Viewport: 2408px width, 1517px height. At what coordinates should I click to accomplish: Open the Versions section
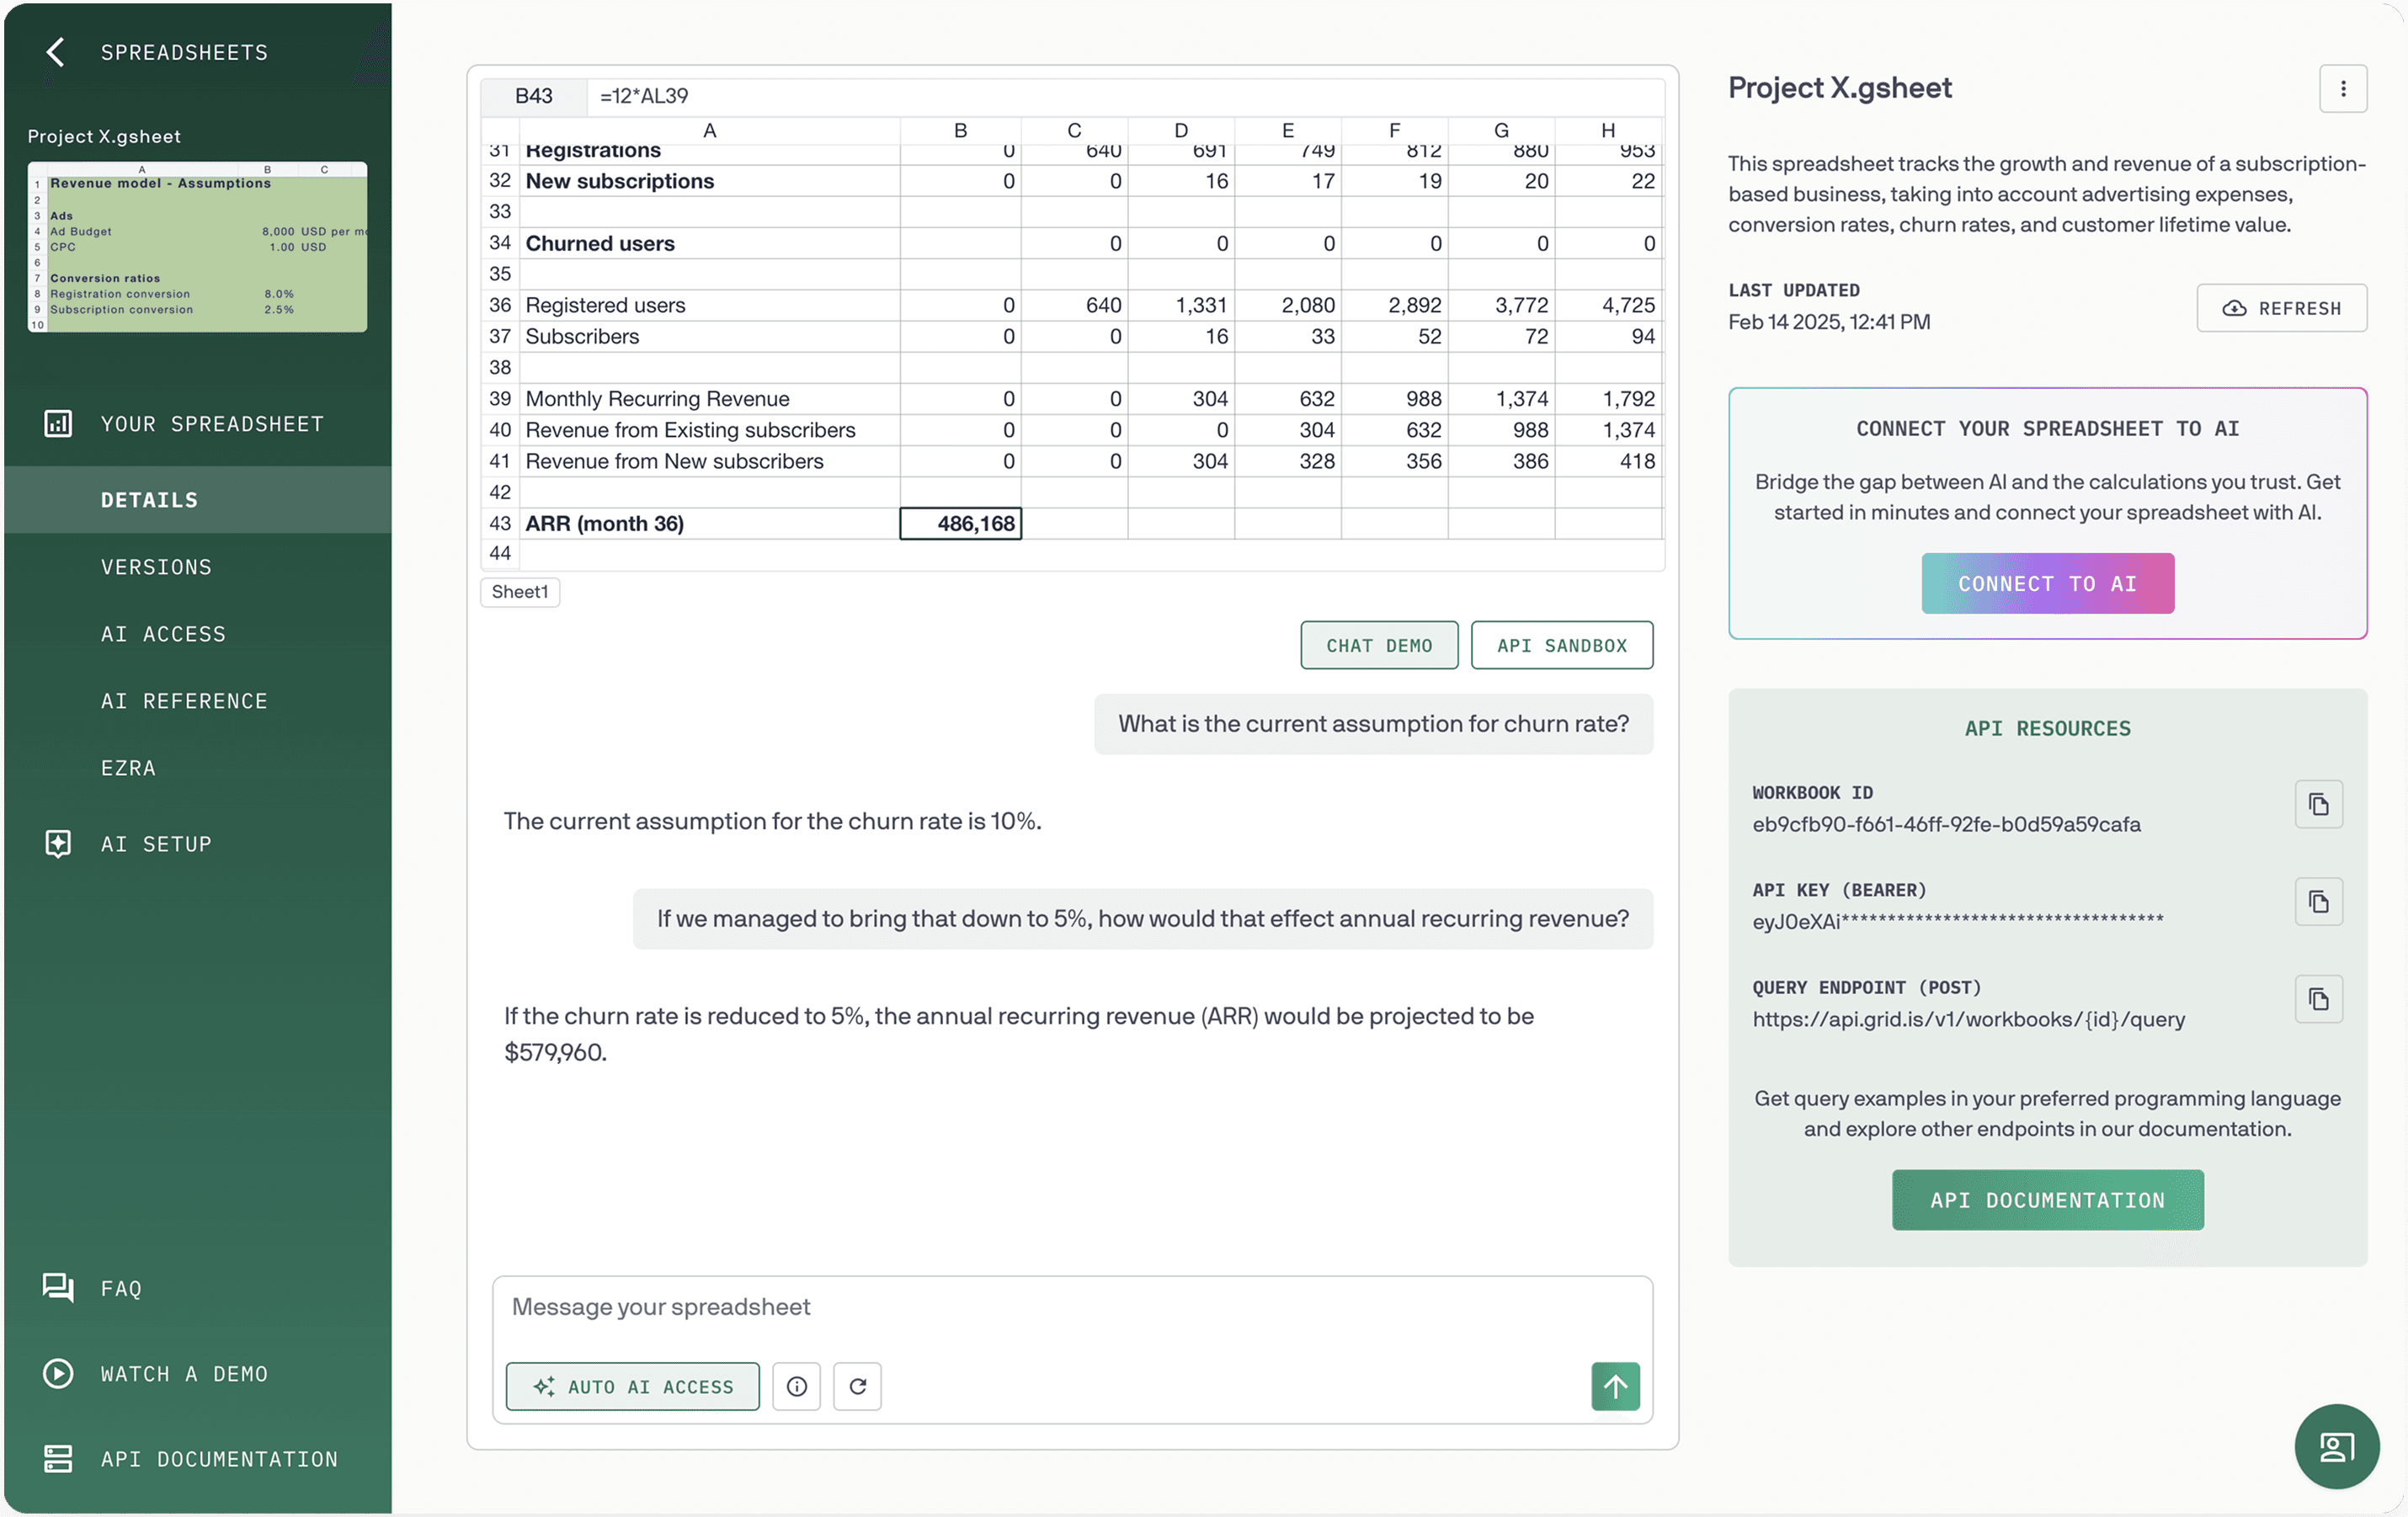pyautogui.click(x=156, y=567)
